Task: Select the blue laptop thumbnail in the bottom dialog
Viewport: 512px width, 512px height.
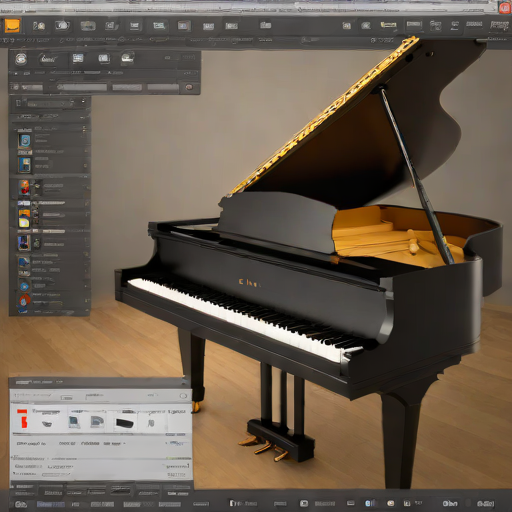Action: (74, 422)
